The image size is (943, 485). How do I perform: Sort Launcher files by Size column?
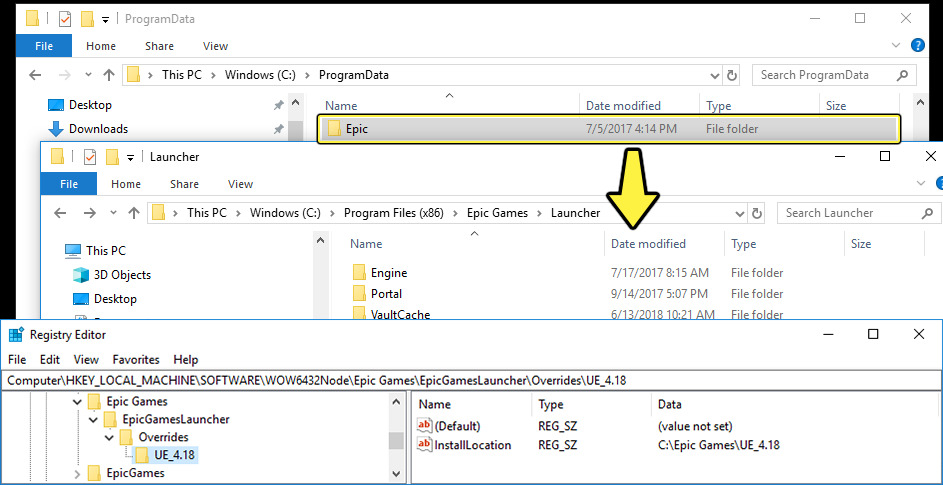[861, 244]
